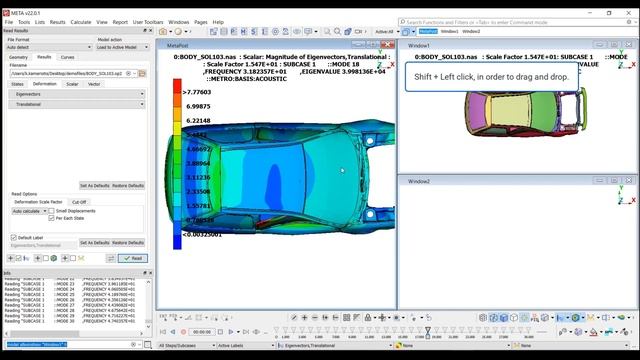Screen dimensions: 640x360
Task: Open the Results menu
Action: pos(58,22)
